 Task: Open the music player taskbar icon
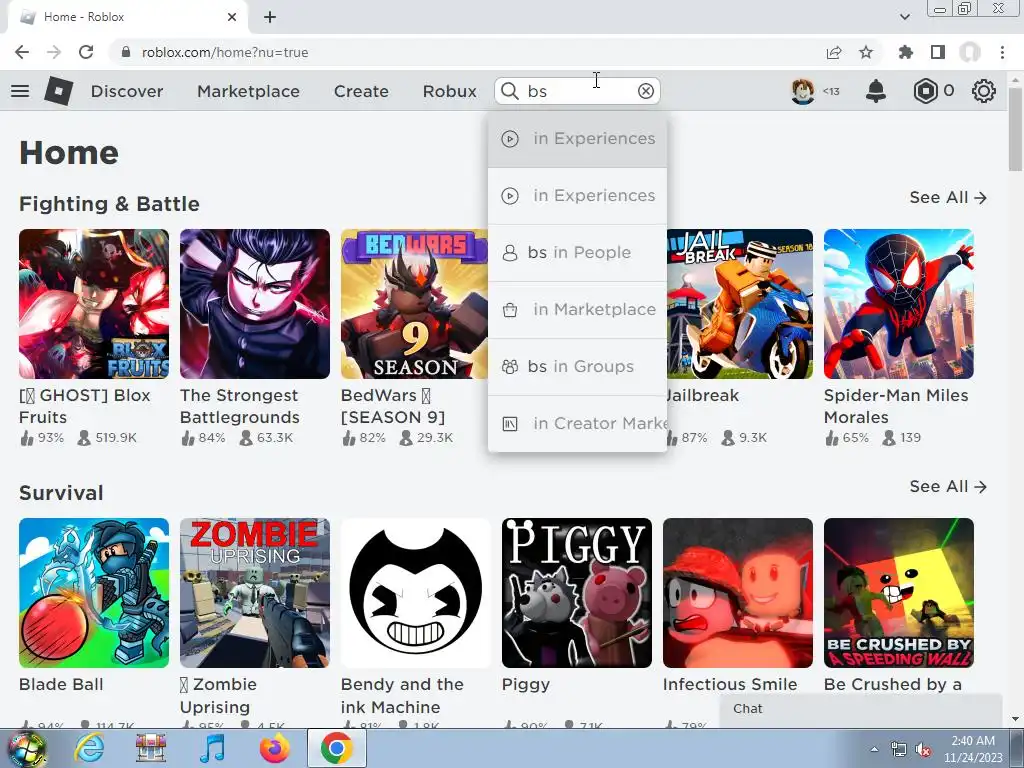coord(212,748)
